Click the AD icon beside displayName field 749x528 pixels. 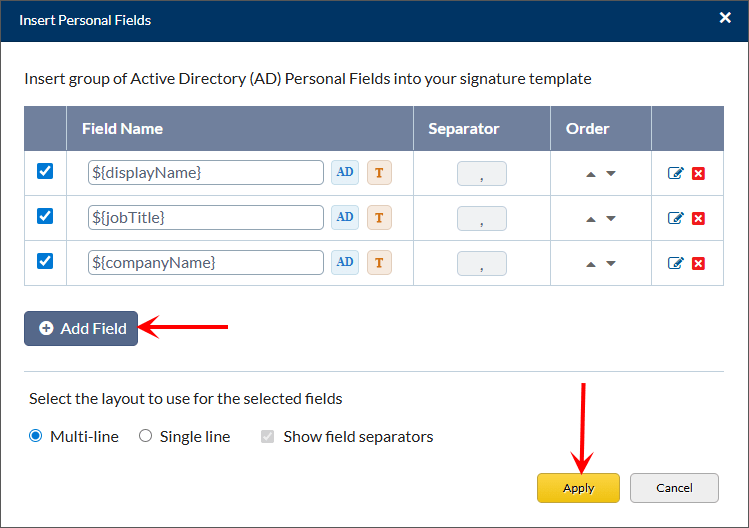click(344, 172)
